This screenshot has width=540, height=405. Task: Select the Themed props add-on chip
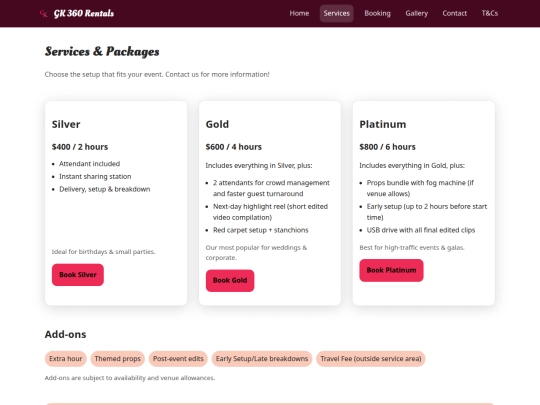117,359
